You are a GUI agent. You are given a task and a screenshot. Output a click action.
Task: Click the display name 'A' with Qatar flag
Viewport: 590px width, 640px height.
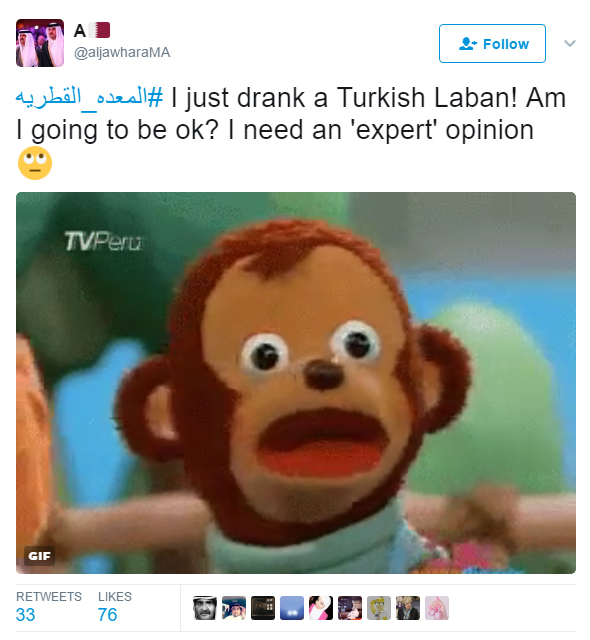[92, 30]
